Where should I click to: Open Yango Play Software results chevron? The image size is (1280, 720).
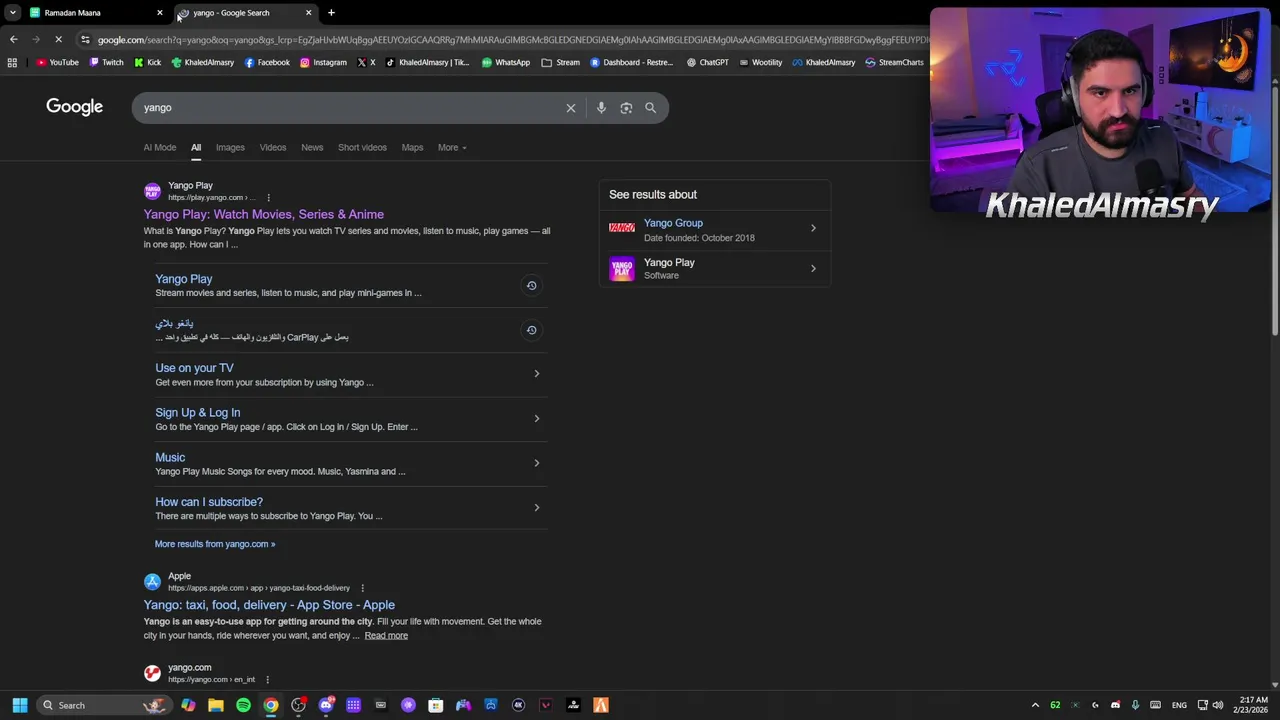coord(813,268)
